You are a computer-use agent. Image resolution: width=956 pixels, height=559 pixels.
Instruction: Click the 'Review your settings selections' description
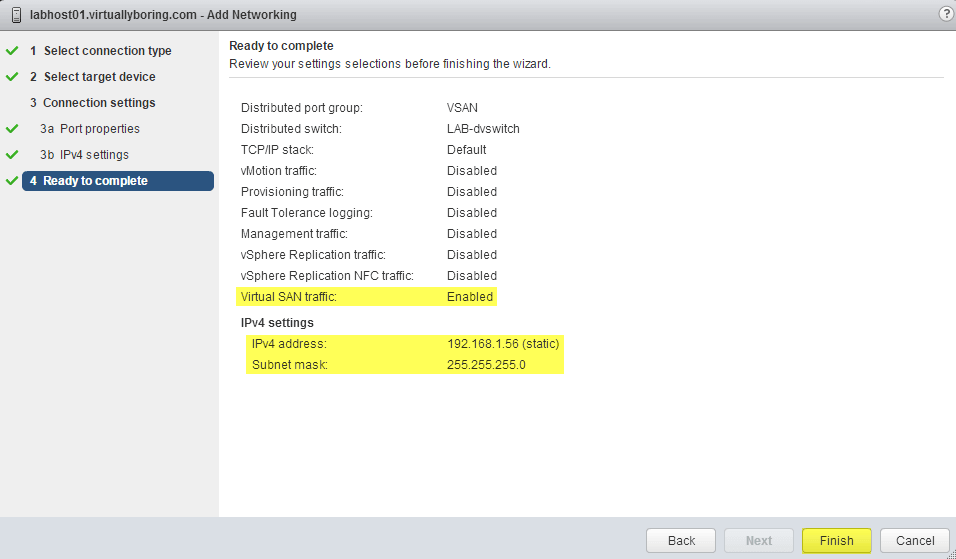(390, 64)
